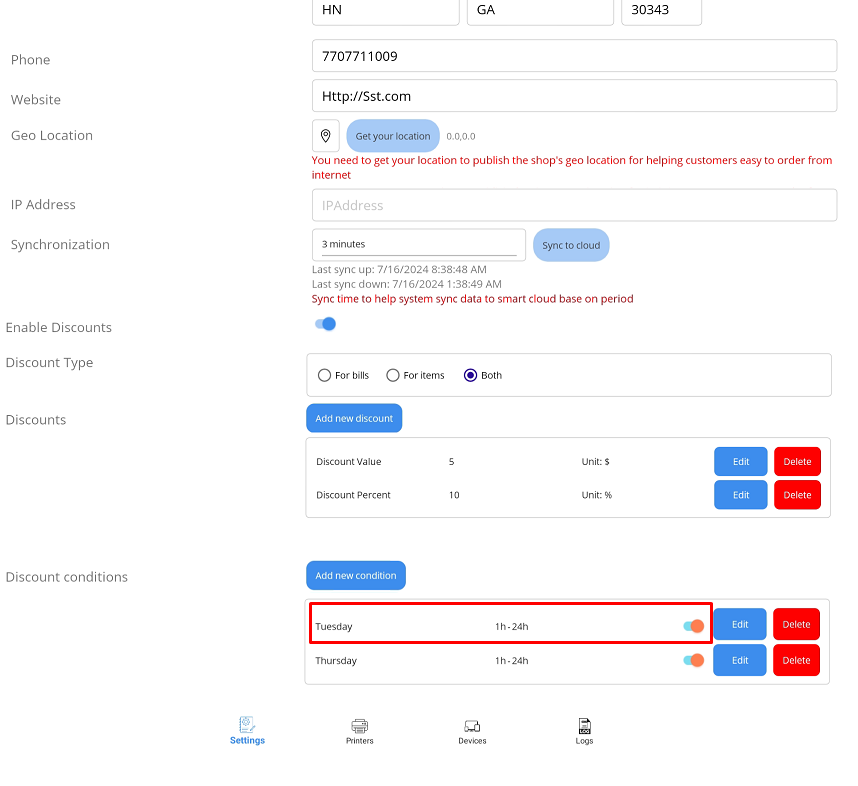Click Add new condition button
Viewport: 858px width, 786px height.
[355, 575]
